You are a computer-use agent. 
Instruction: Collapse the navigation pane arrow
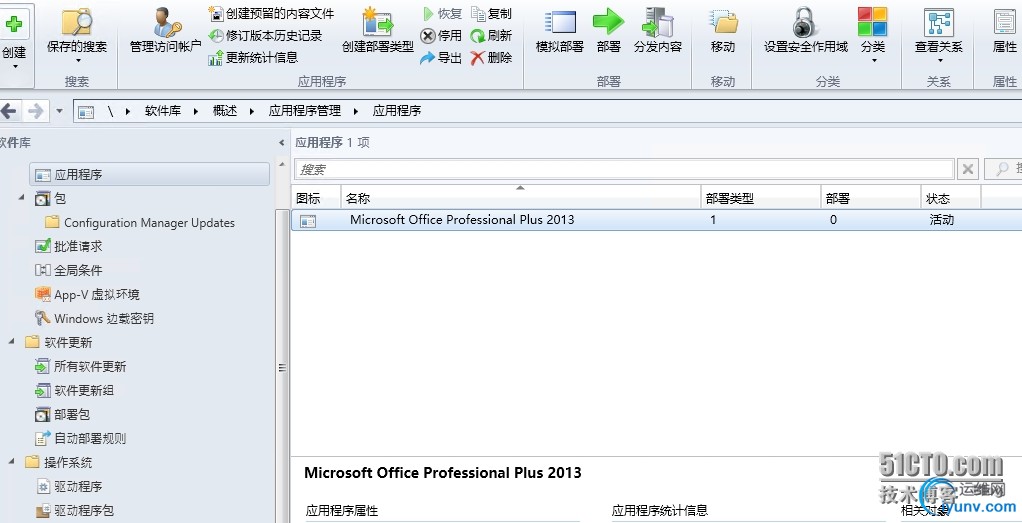point(282,143)
